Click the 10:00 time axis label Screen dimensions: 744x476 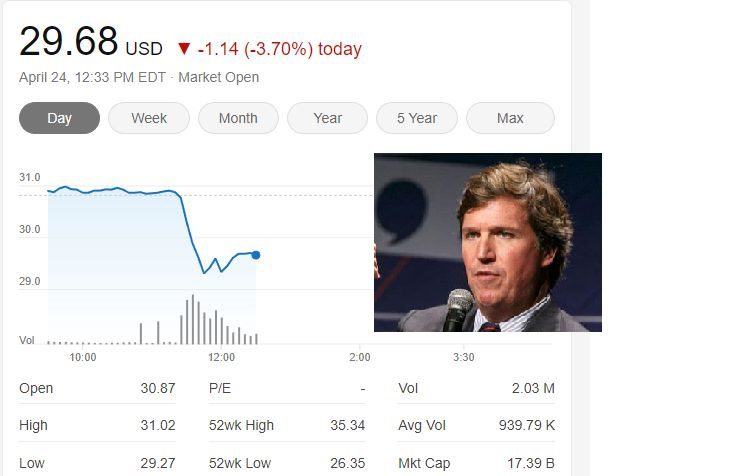pyautogui.click(x=83, y=357)
